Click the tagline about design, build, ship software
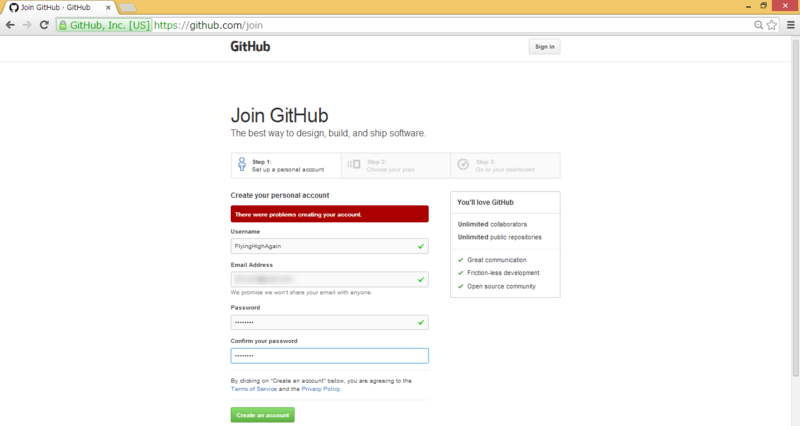Screen dimensions: 800x426 tap(328, 133)
